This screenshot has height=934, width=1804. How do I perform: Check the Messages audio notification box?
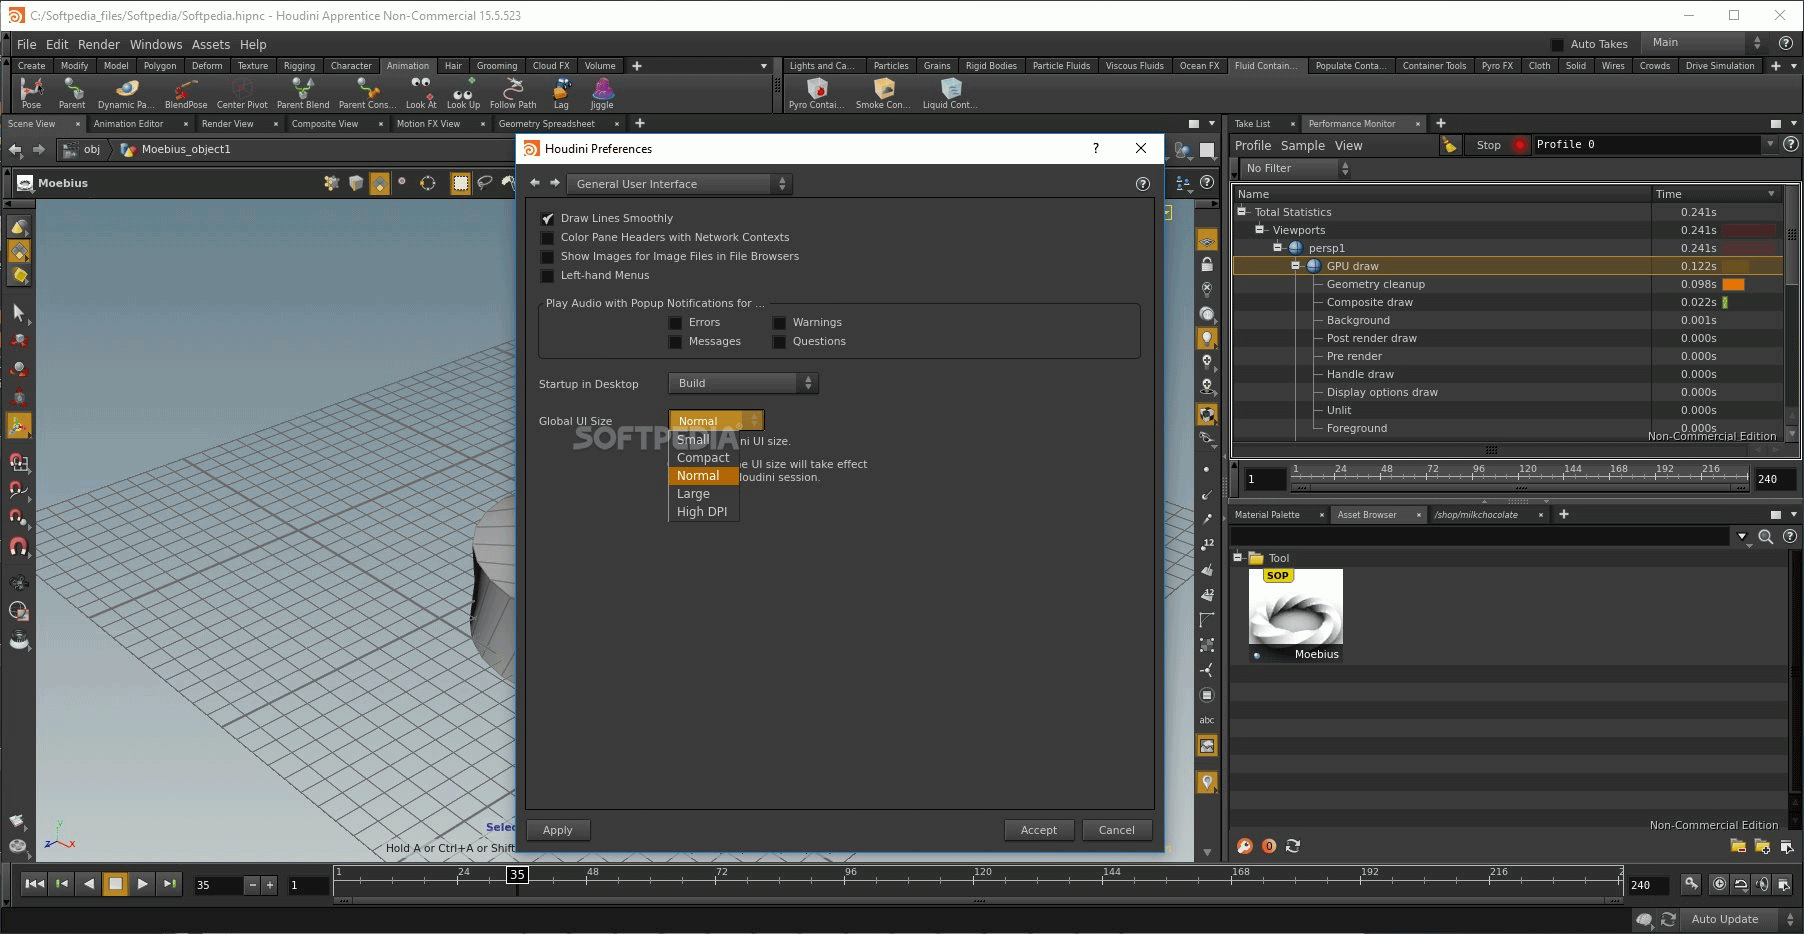coord(675,341)
